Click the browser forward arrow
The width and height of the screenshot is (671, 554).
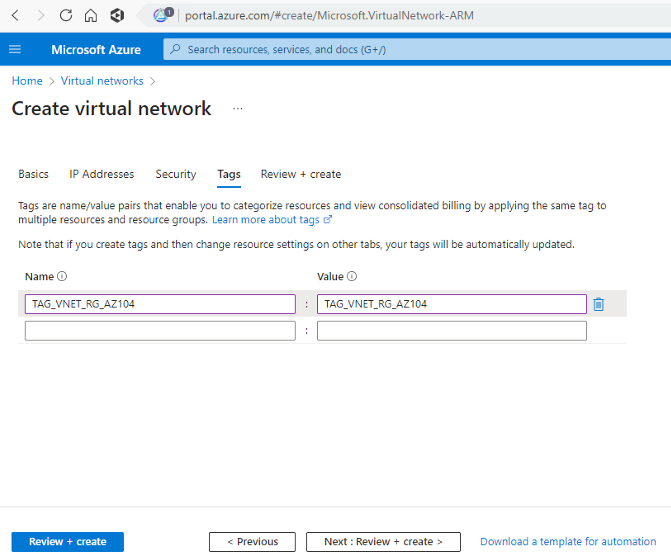[41, 16]
